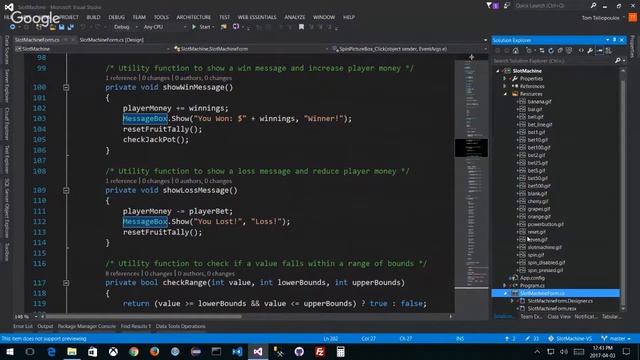The image size is (640, 360).
Task: Open the FileZilla taskbar icon
Action: [320, 351]
